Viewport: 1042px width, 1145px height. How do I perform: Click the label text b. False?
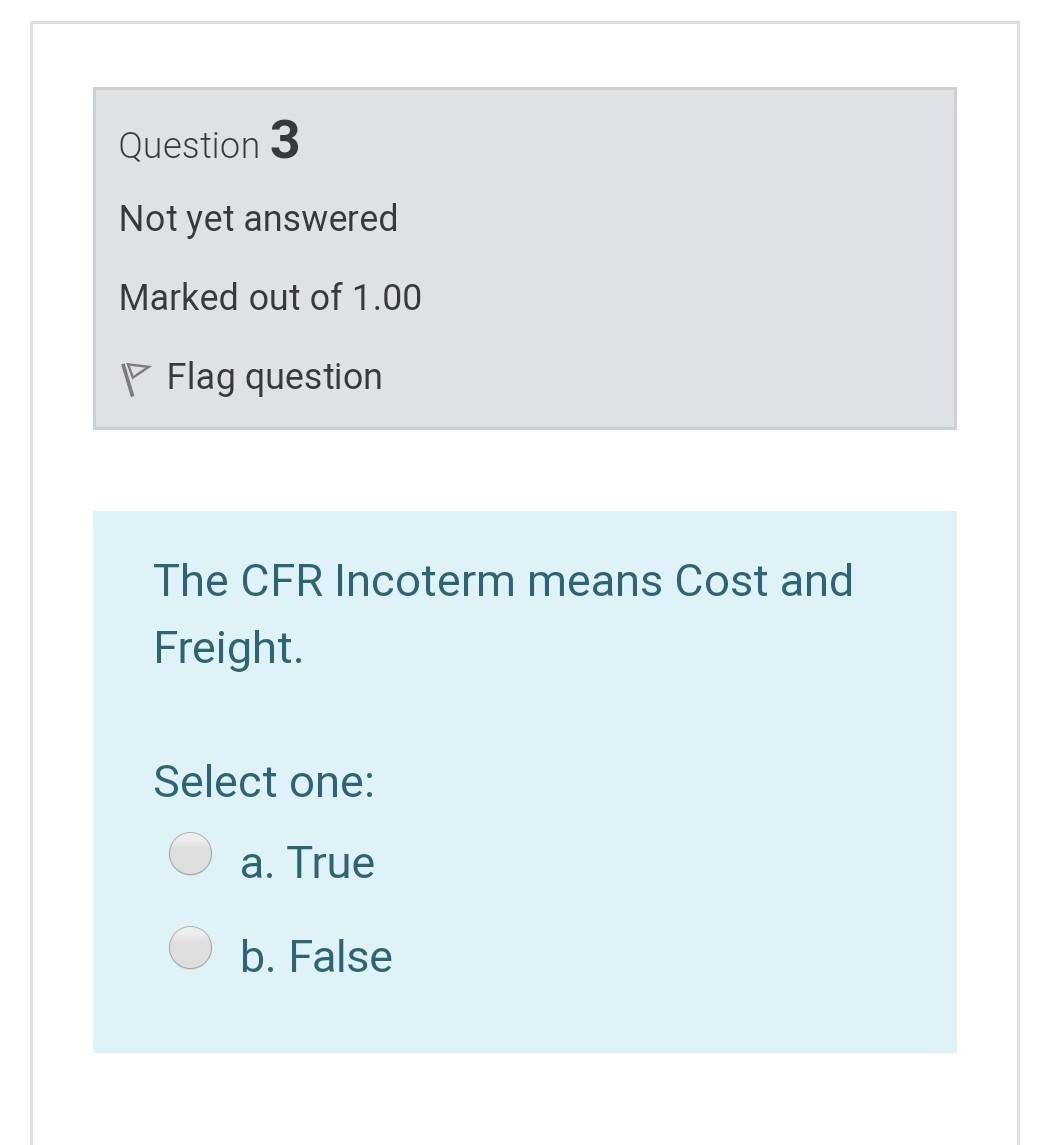pos(316,955)
